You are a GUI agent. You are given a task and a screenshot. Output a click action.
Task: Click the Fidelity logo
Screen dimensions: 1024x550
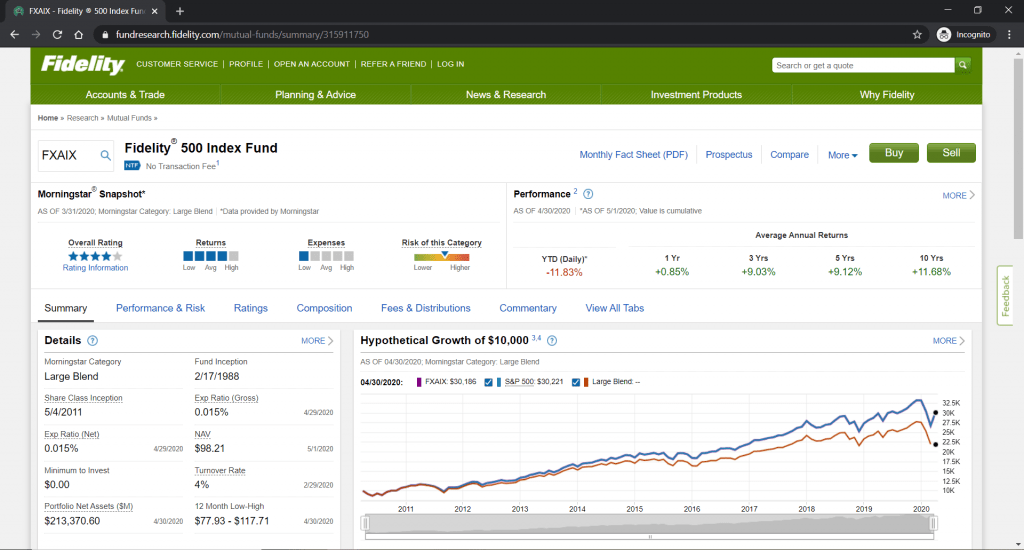point(82,64)
